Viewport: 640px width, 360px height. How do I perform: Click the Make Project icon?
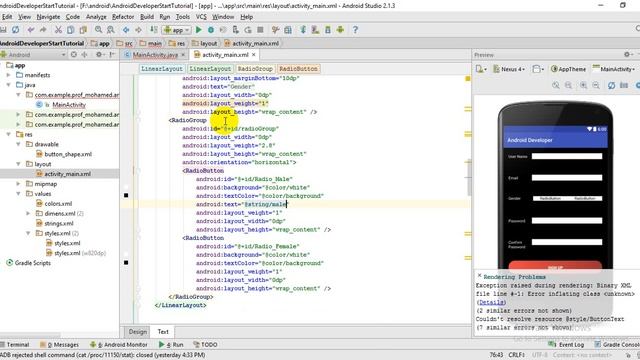[x=154, y=30]
